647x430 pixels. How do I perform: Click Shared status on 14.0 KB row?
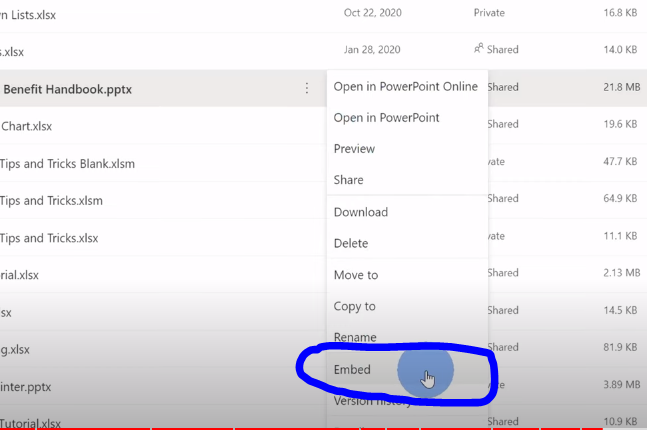click(503, 50)
